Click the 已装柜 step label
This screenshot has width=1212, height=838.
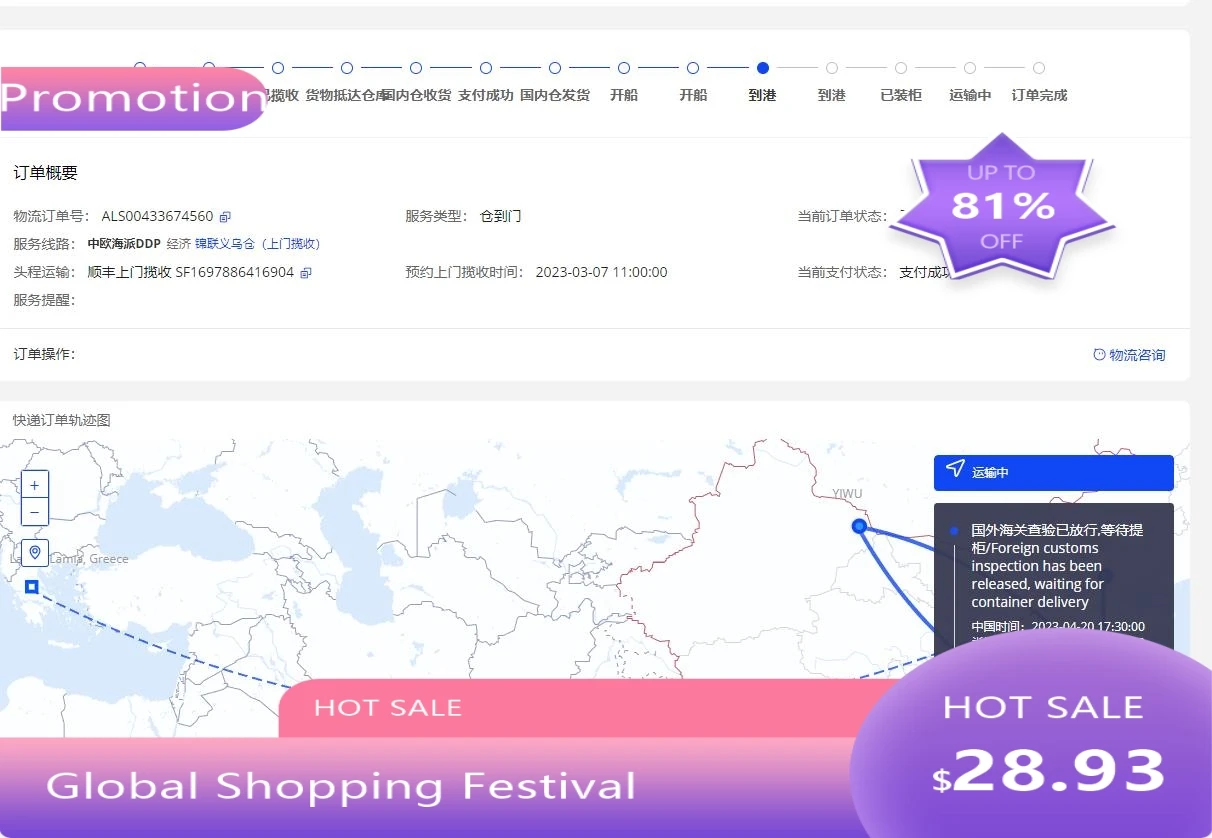click(x=899, y=95)
